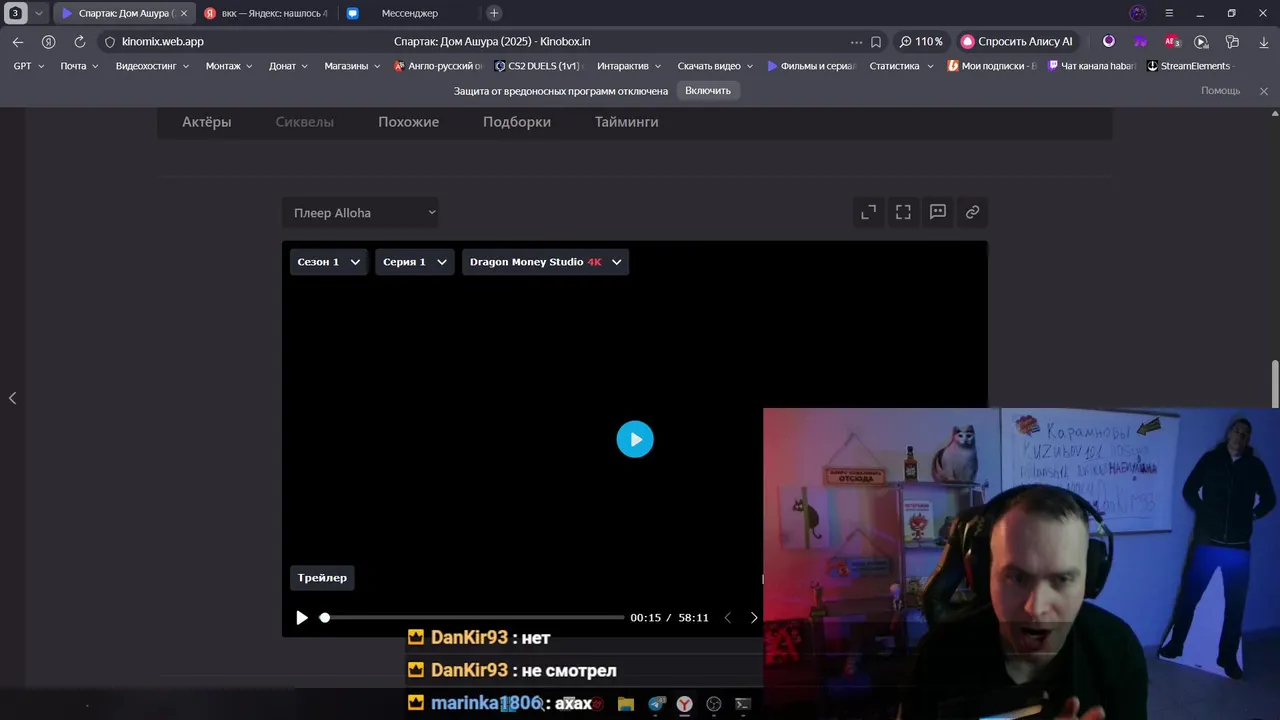This screenshot has width=1280, height=720.
Task: Go to the next episode with right arrow
Action: (x=754, y=618)
